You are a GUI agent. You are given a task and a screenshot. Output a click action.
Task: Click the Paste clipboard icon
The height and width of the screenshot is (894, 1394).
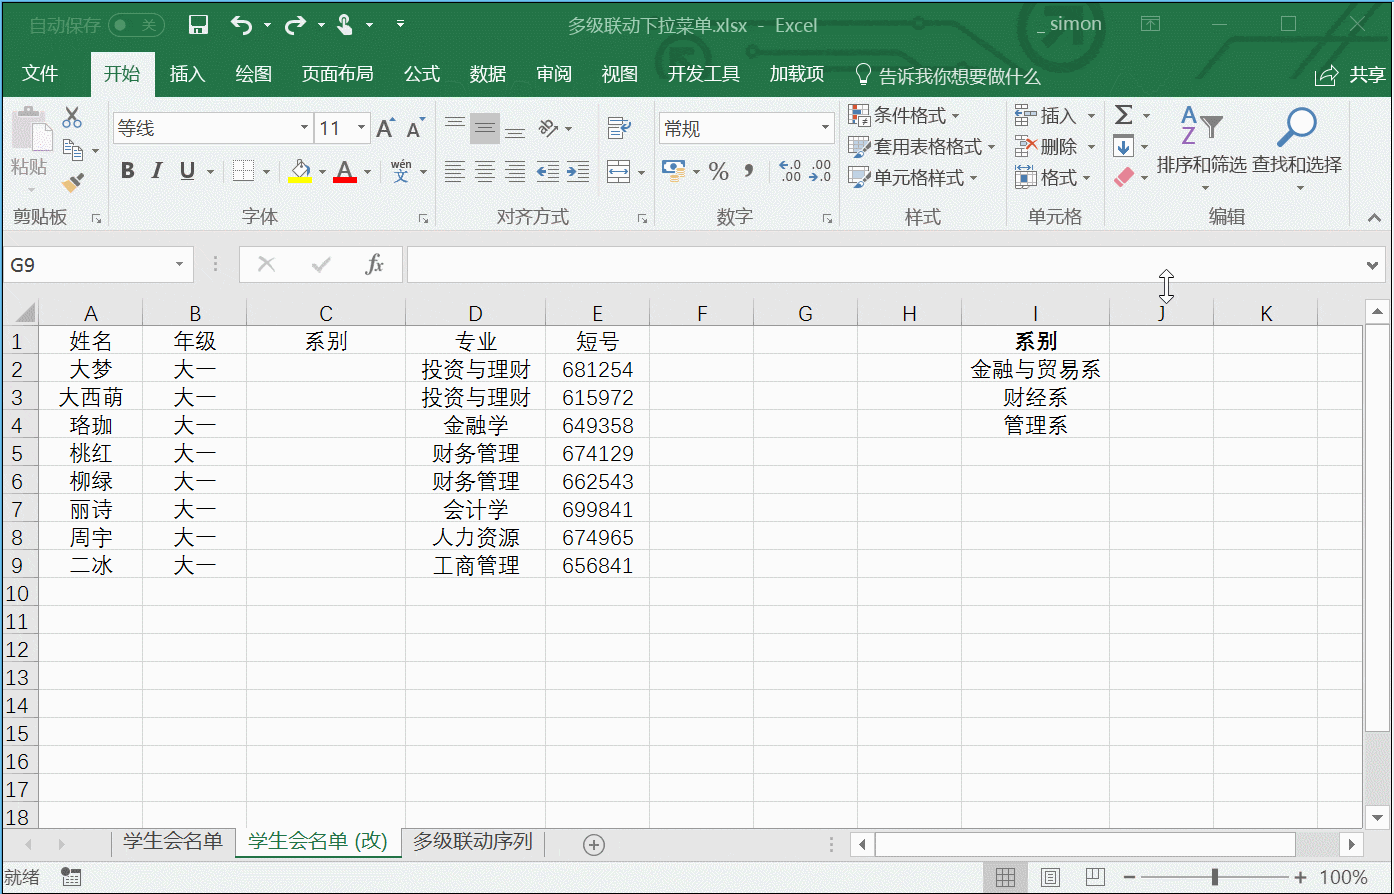tap(30, 130)
